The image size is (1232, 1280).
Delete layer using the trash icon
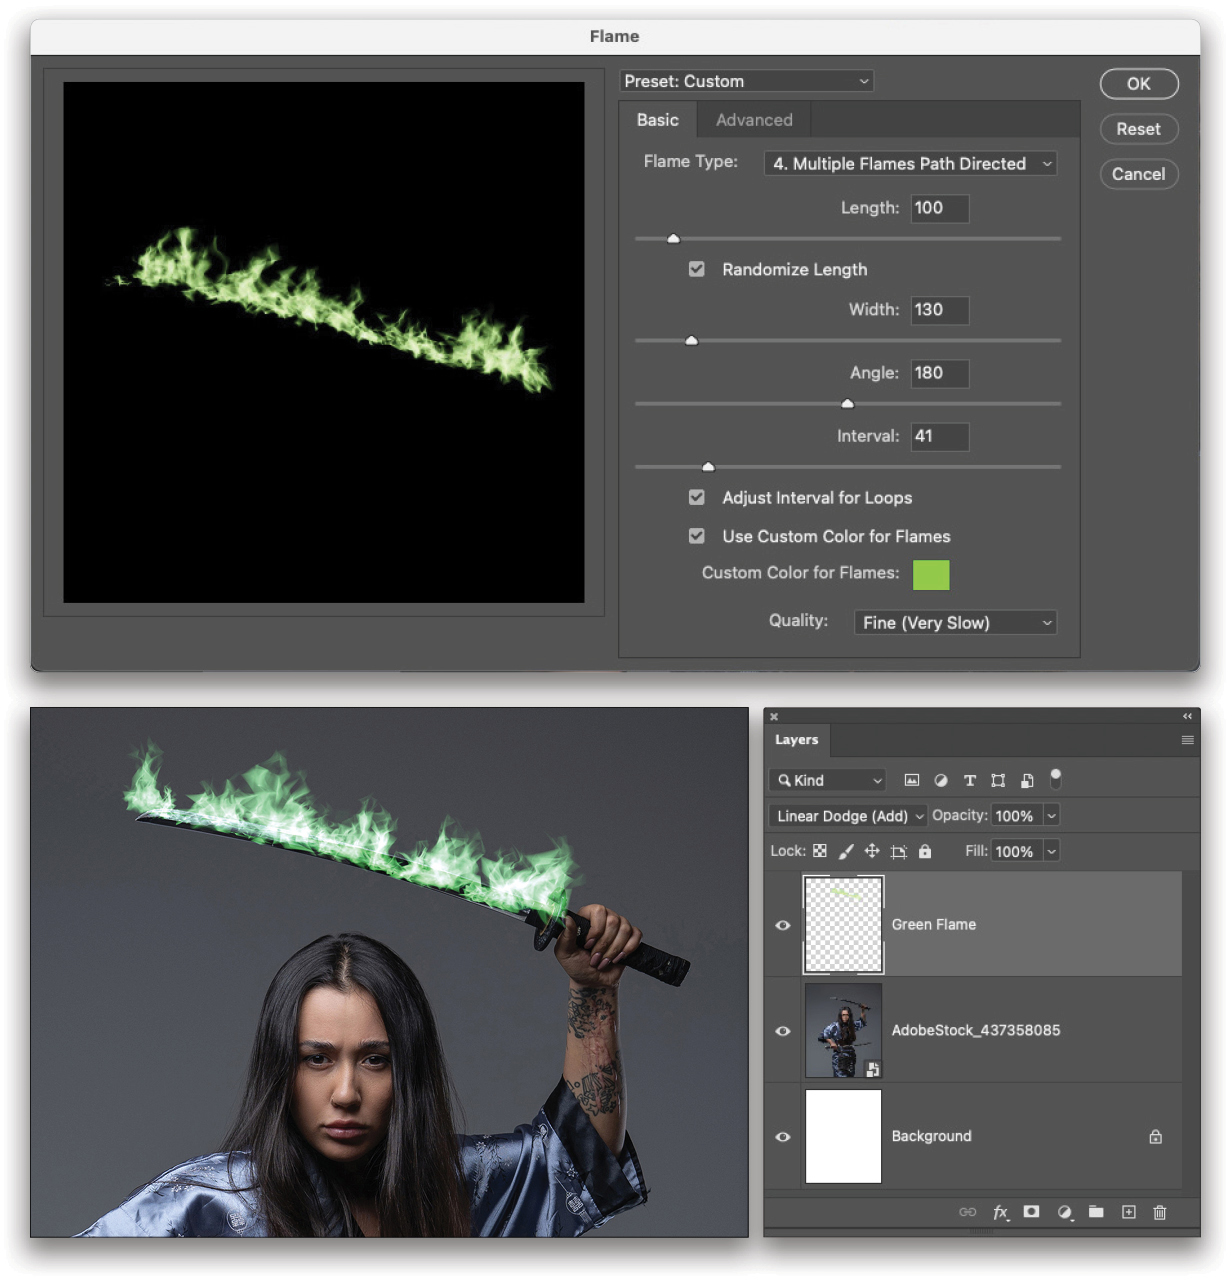coord(1160,1212)
